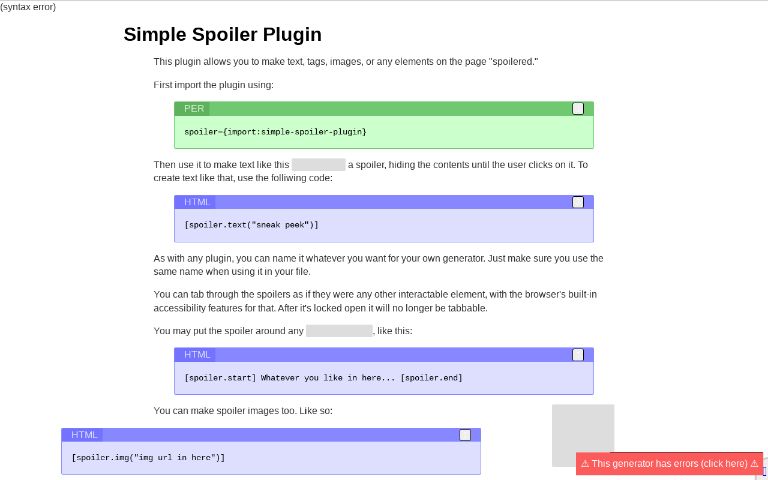Screen dimensions: 768x480
Task: Click the "Simple Spoiler Plugin" heading
Action: click(223, 34)
